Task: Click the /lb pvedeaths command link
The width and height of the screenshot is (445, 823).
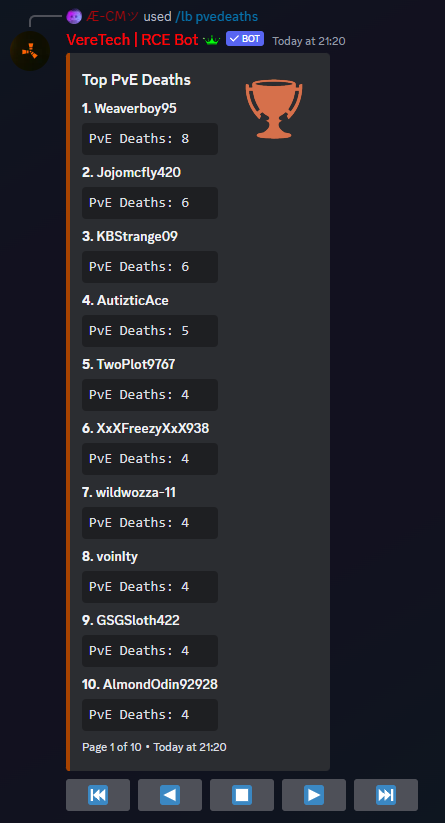Action: click(x=216, y=17)
